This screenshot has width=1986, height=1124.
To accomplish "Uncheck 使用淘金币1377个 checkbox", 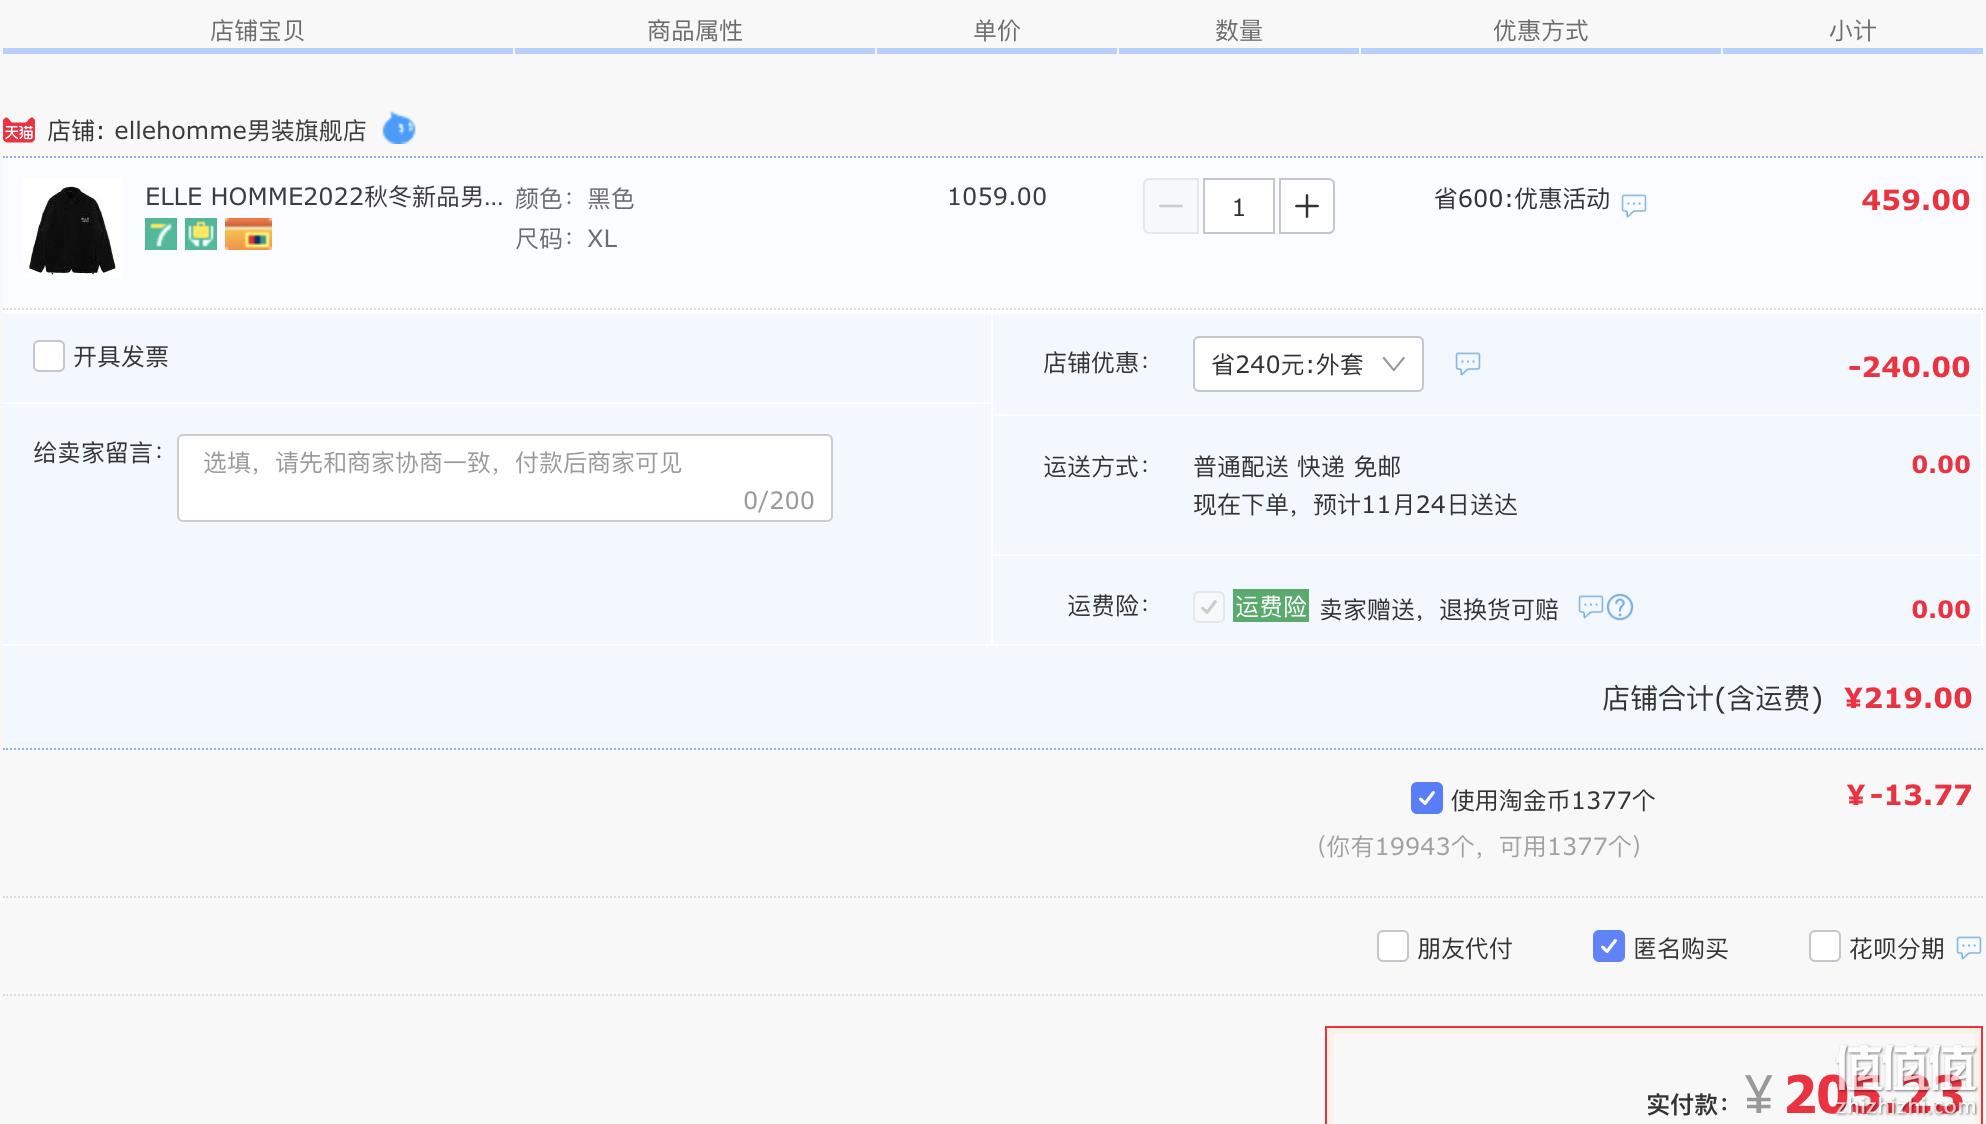I will coord(1427,798).
